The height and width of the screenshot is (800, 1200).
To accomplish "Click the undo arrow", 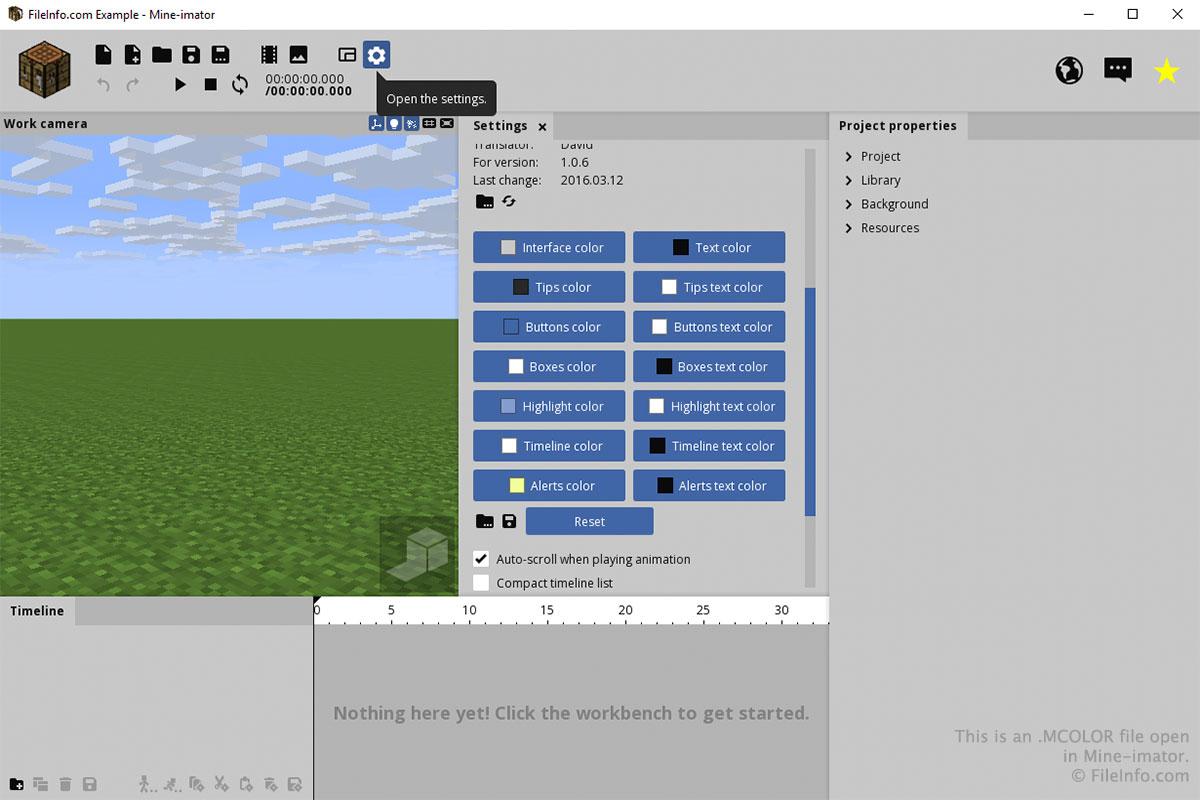I will coord(103,85).
